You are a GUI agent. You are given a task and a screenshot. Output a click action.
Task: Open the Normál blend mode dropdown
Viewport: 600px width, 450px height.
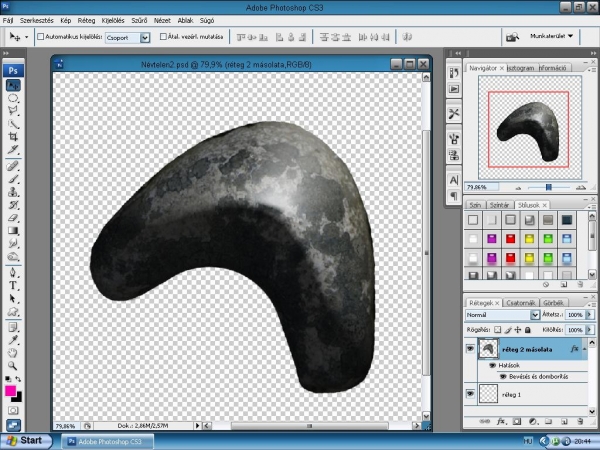pos(535,315)
